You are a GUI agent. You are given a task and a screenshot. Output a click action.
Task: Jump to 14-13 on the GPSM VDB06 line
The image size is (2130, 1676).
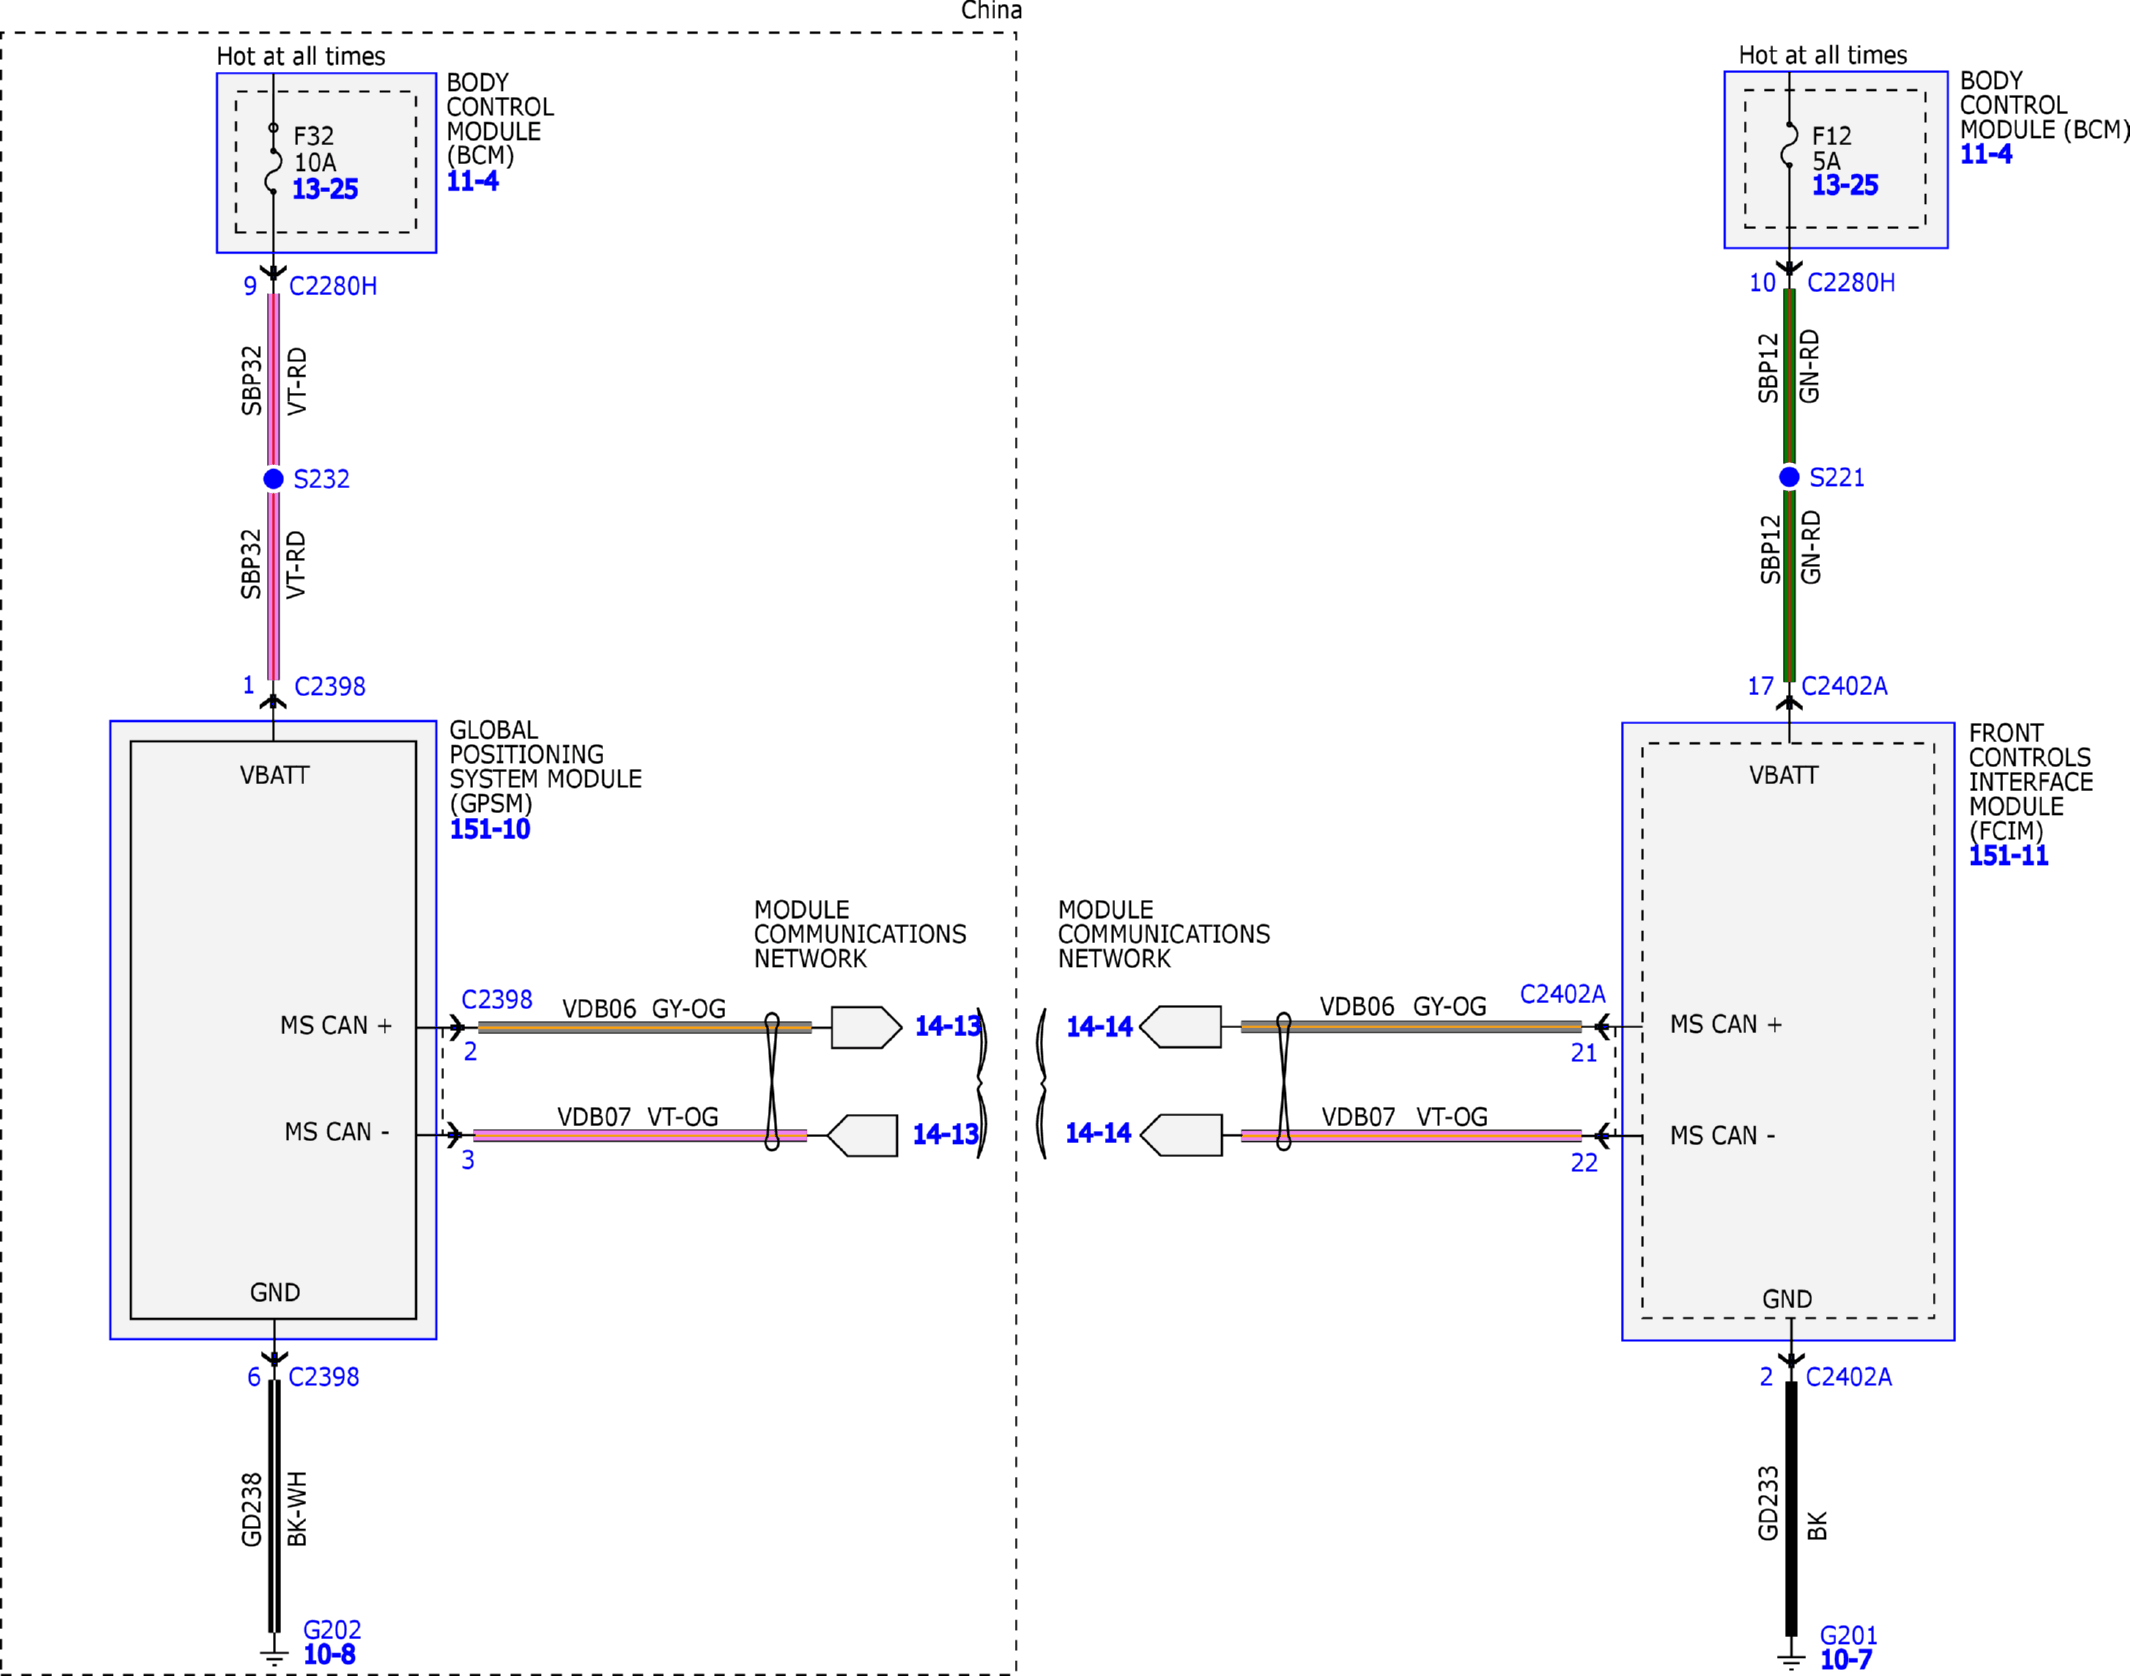[948, 1026]
